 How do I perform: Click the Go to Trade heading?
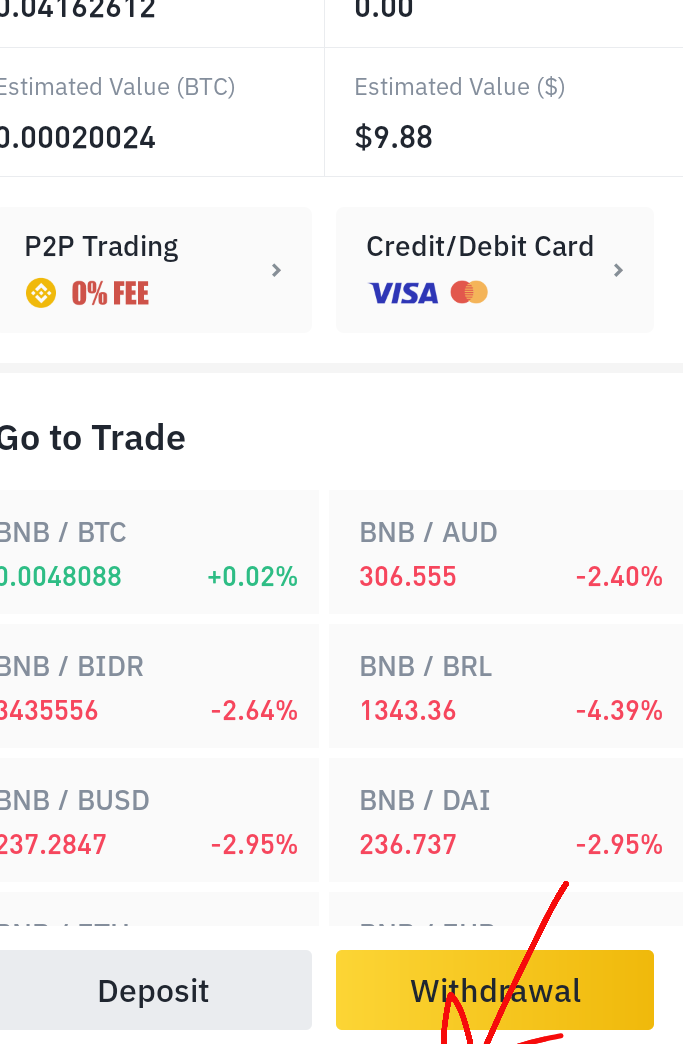[92, 438]
